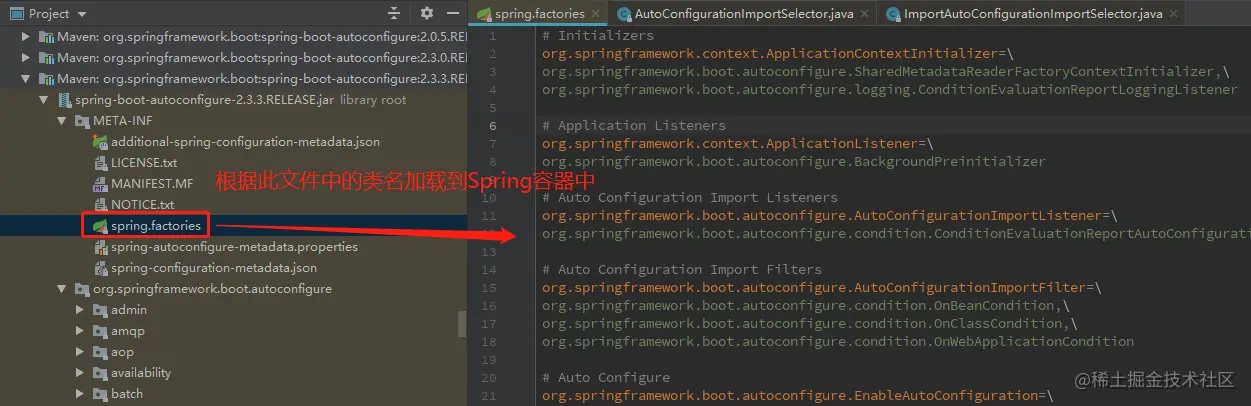Click class icon on AutoConfigurationImportSelector.java tab
The height and width of the screenshot is (406, 1251).
tap(624, 14)
